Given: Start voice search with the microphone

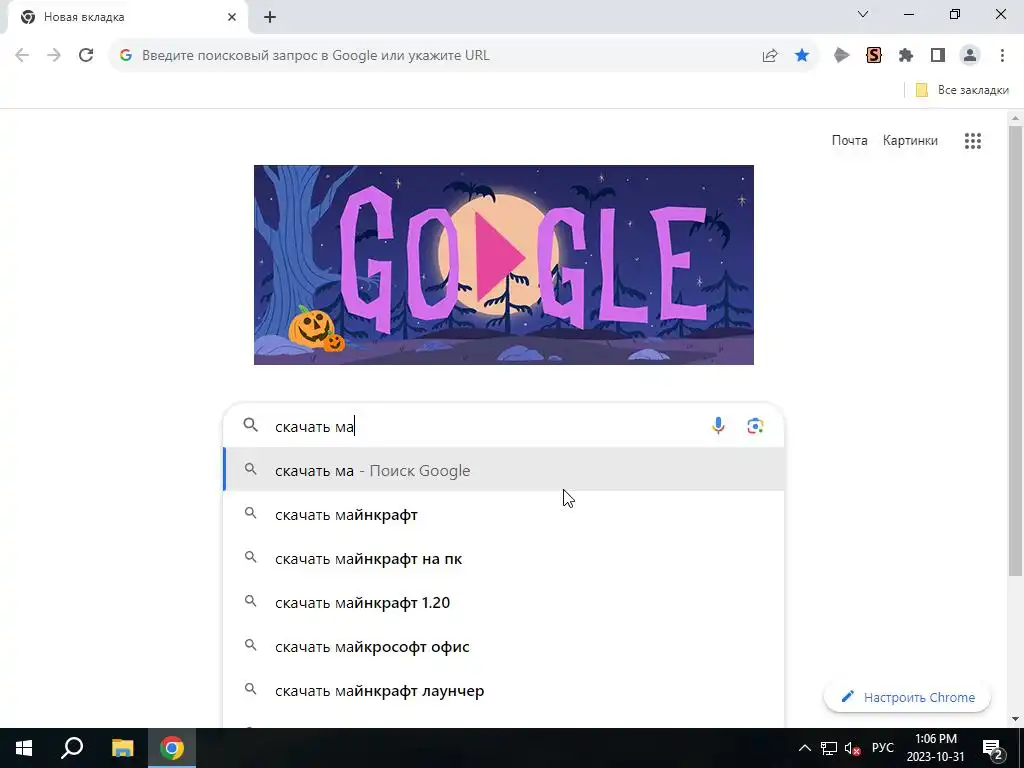Looking at the screenshot, I should coord(718,426).
